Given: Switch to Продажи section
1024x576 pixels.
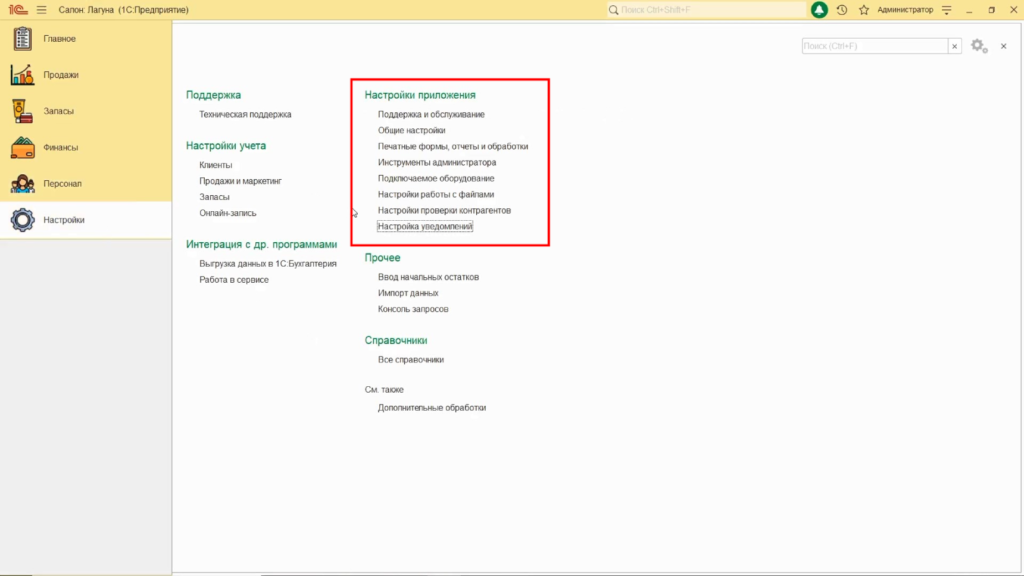Looking at the screenshot, I should pyautogui.click(x=61, y=74).
